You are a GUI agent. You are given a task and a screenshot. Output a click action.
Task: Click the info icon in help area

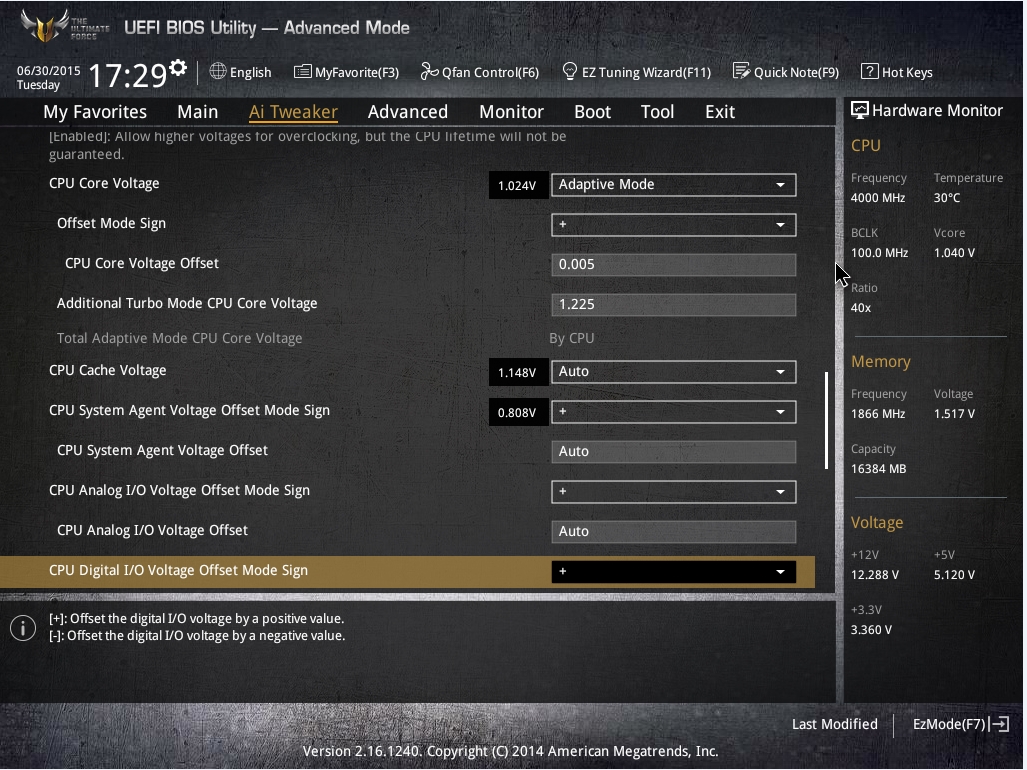pos(23,628)
